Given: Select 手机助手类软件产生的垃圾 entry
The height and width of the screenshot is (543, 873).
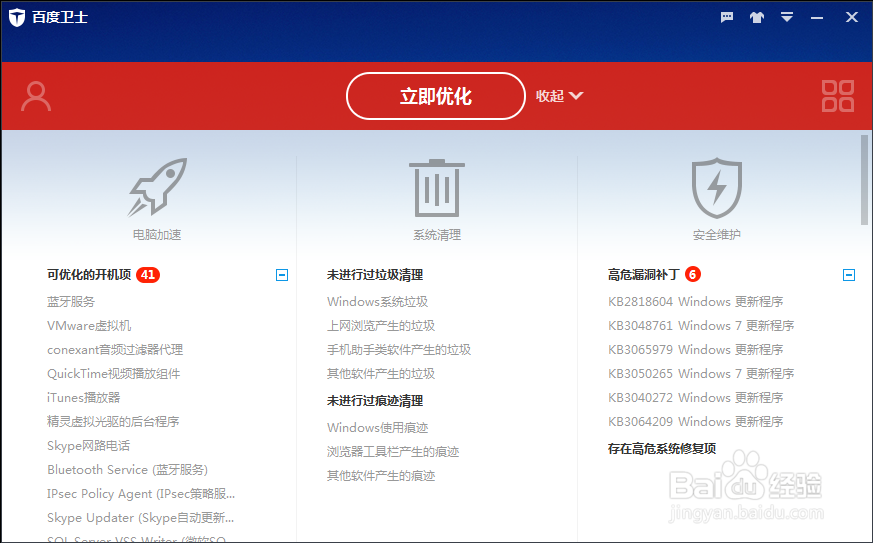Looking at the screenshot, I should tap(399, 350).
